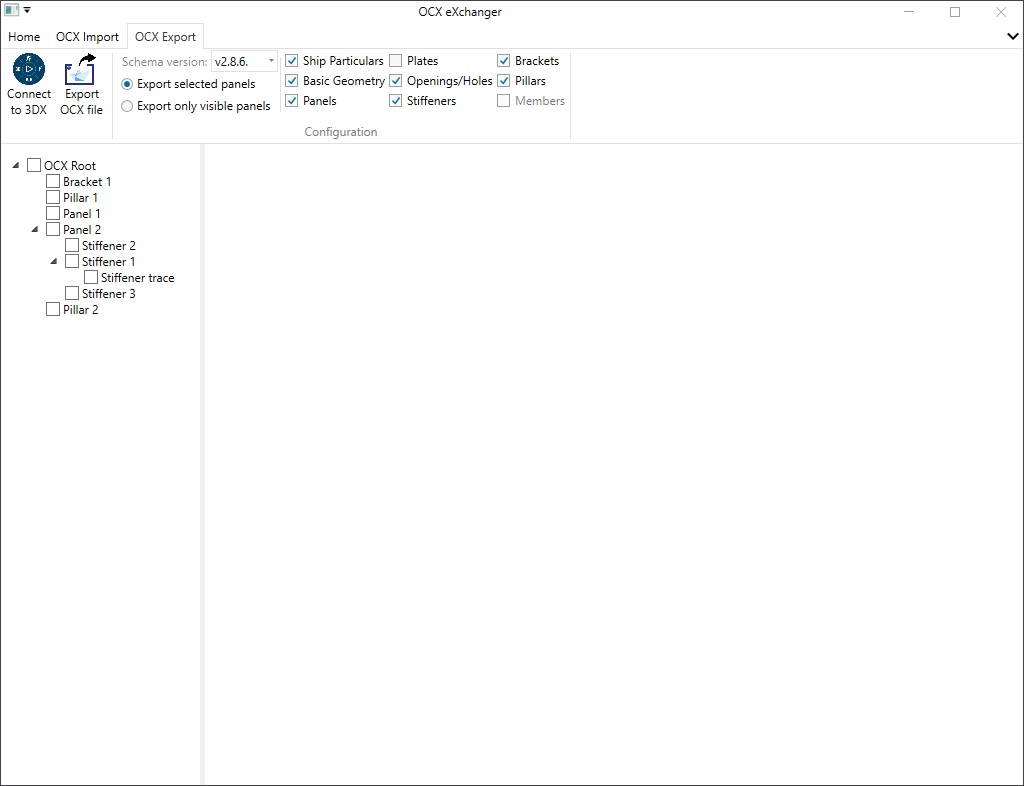Select Pillar 2 in the tree
Screen dimensions: 1024x786
(80, 310)
